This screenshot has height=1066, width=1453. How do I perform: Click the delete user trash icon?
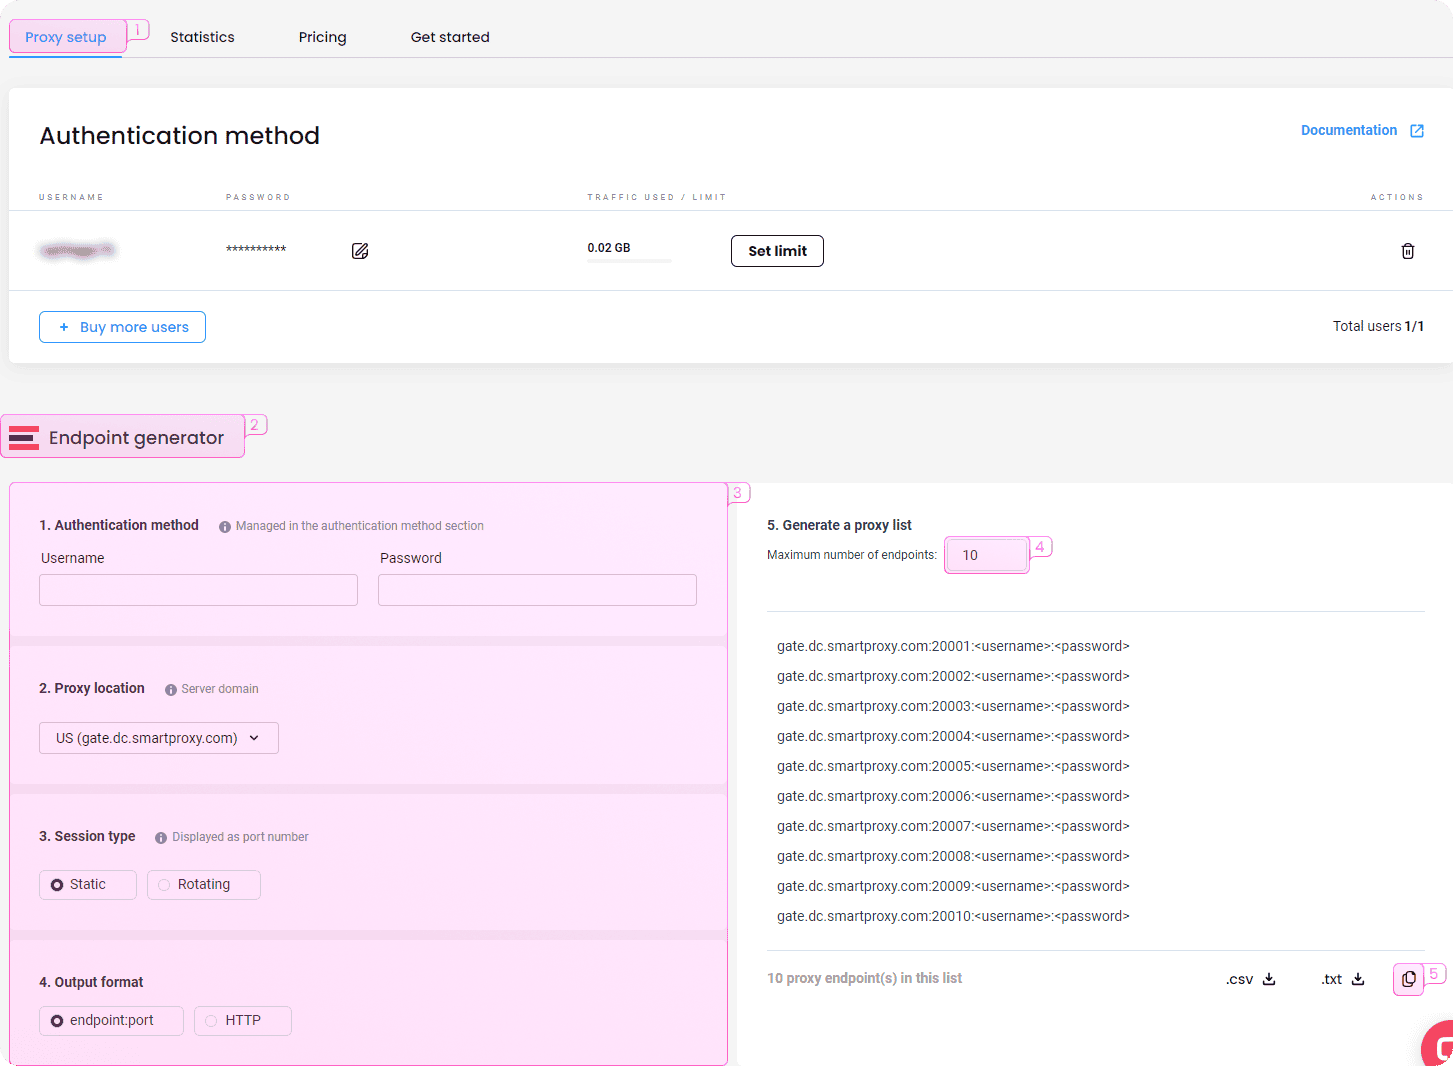click(1408, 251)
